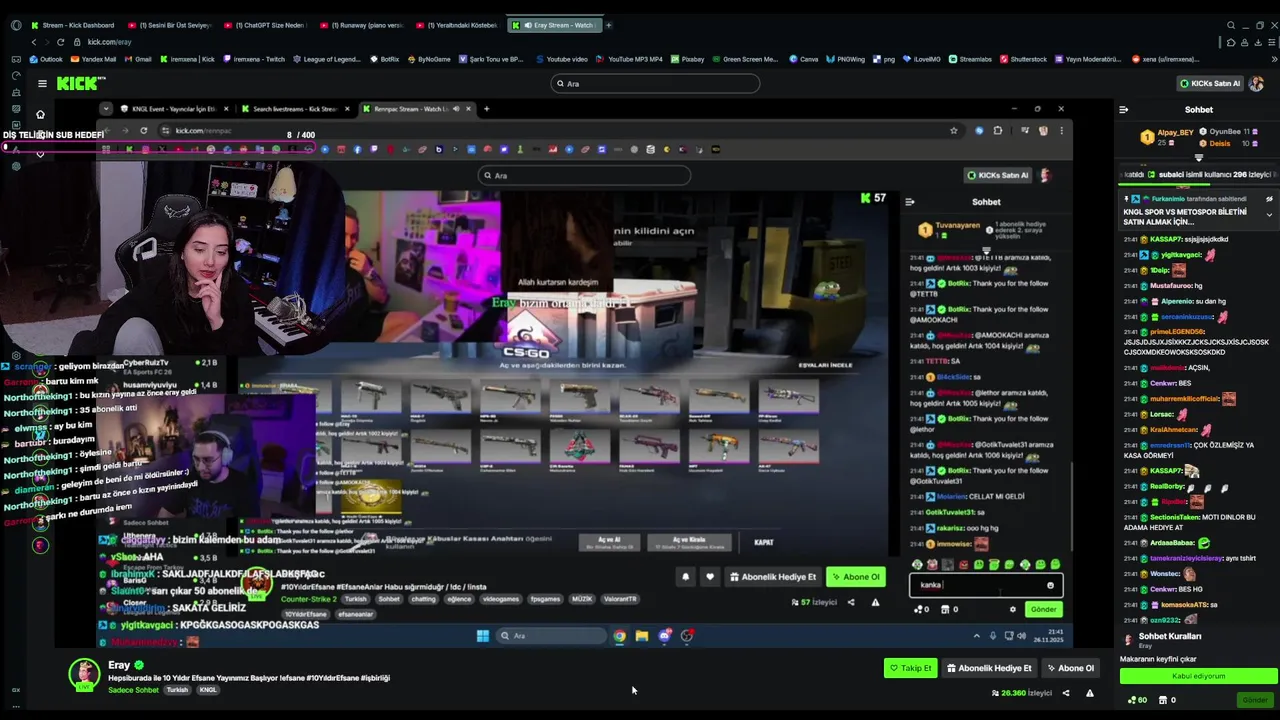
Task: Click Abonelik Hediye Et below Eray's video
Action: (989, 668)
